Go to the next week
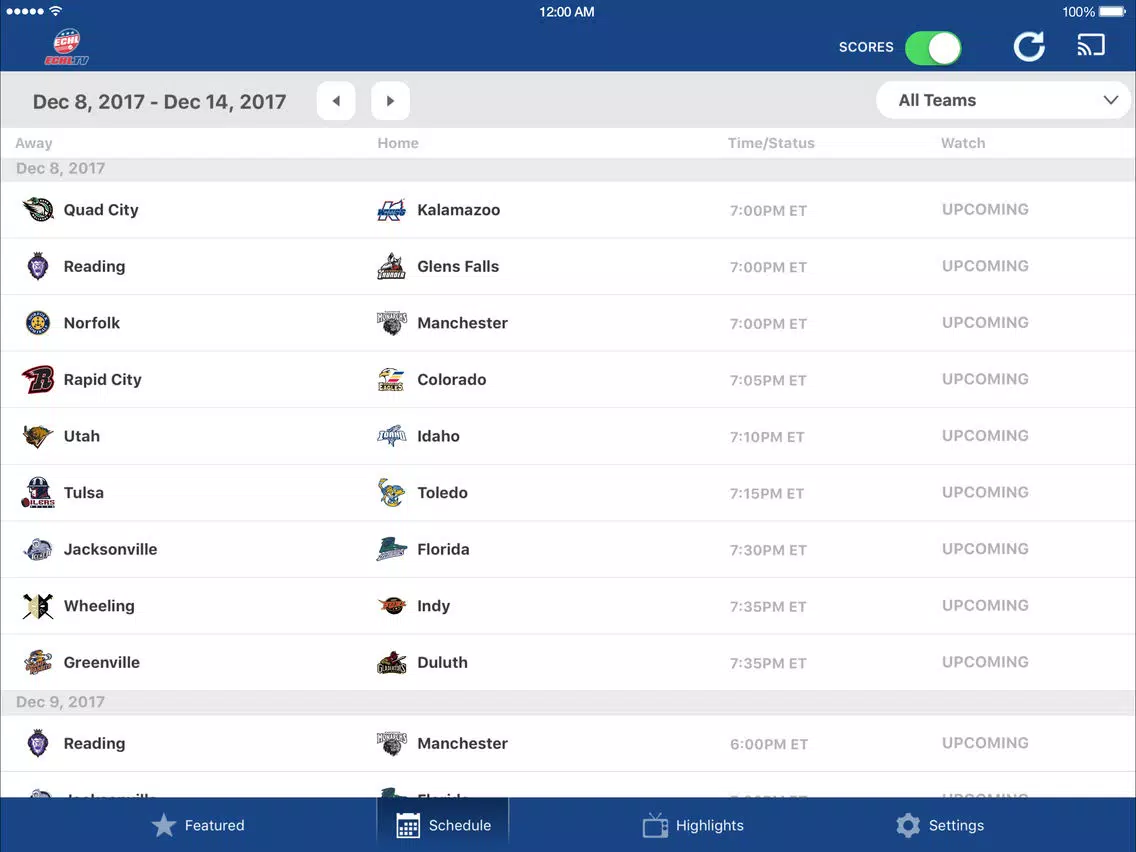Image resolution: width=1136 pixels, height=852 pixels. pos(390,101)
